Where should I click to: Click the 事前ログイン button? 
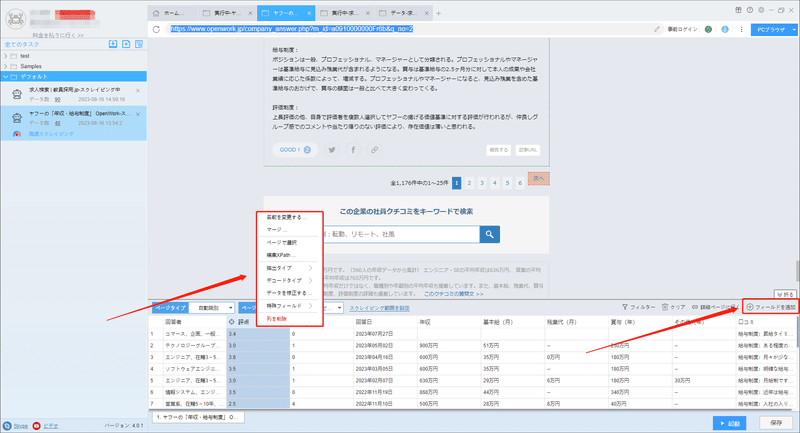[683, 30]
